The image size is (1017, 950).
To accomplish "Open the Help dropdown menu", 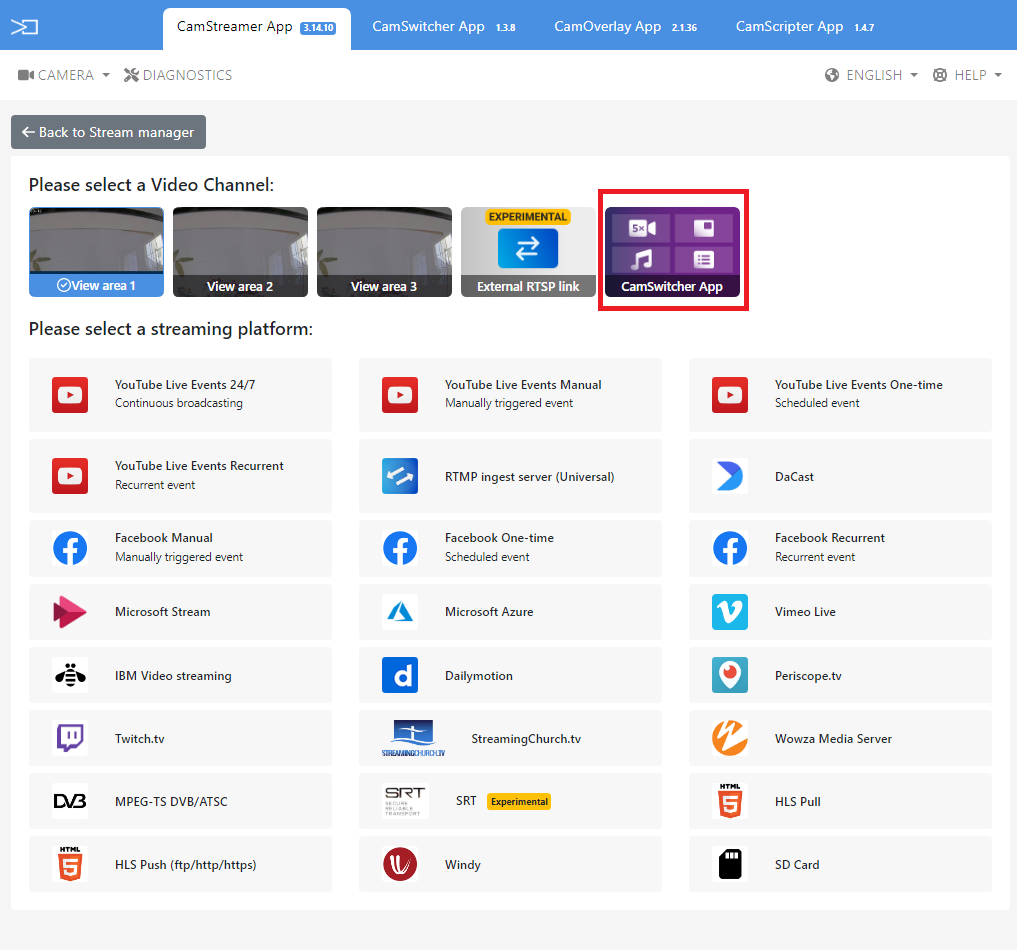I will coord(967,75).
